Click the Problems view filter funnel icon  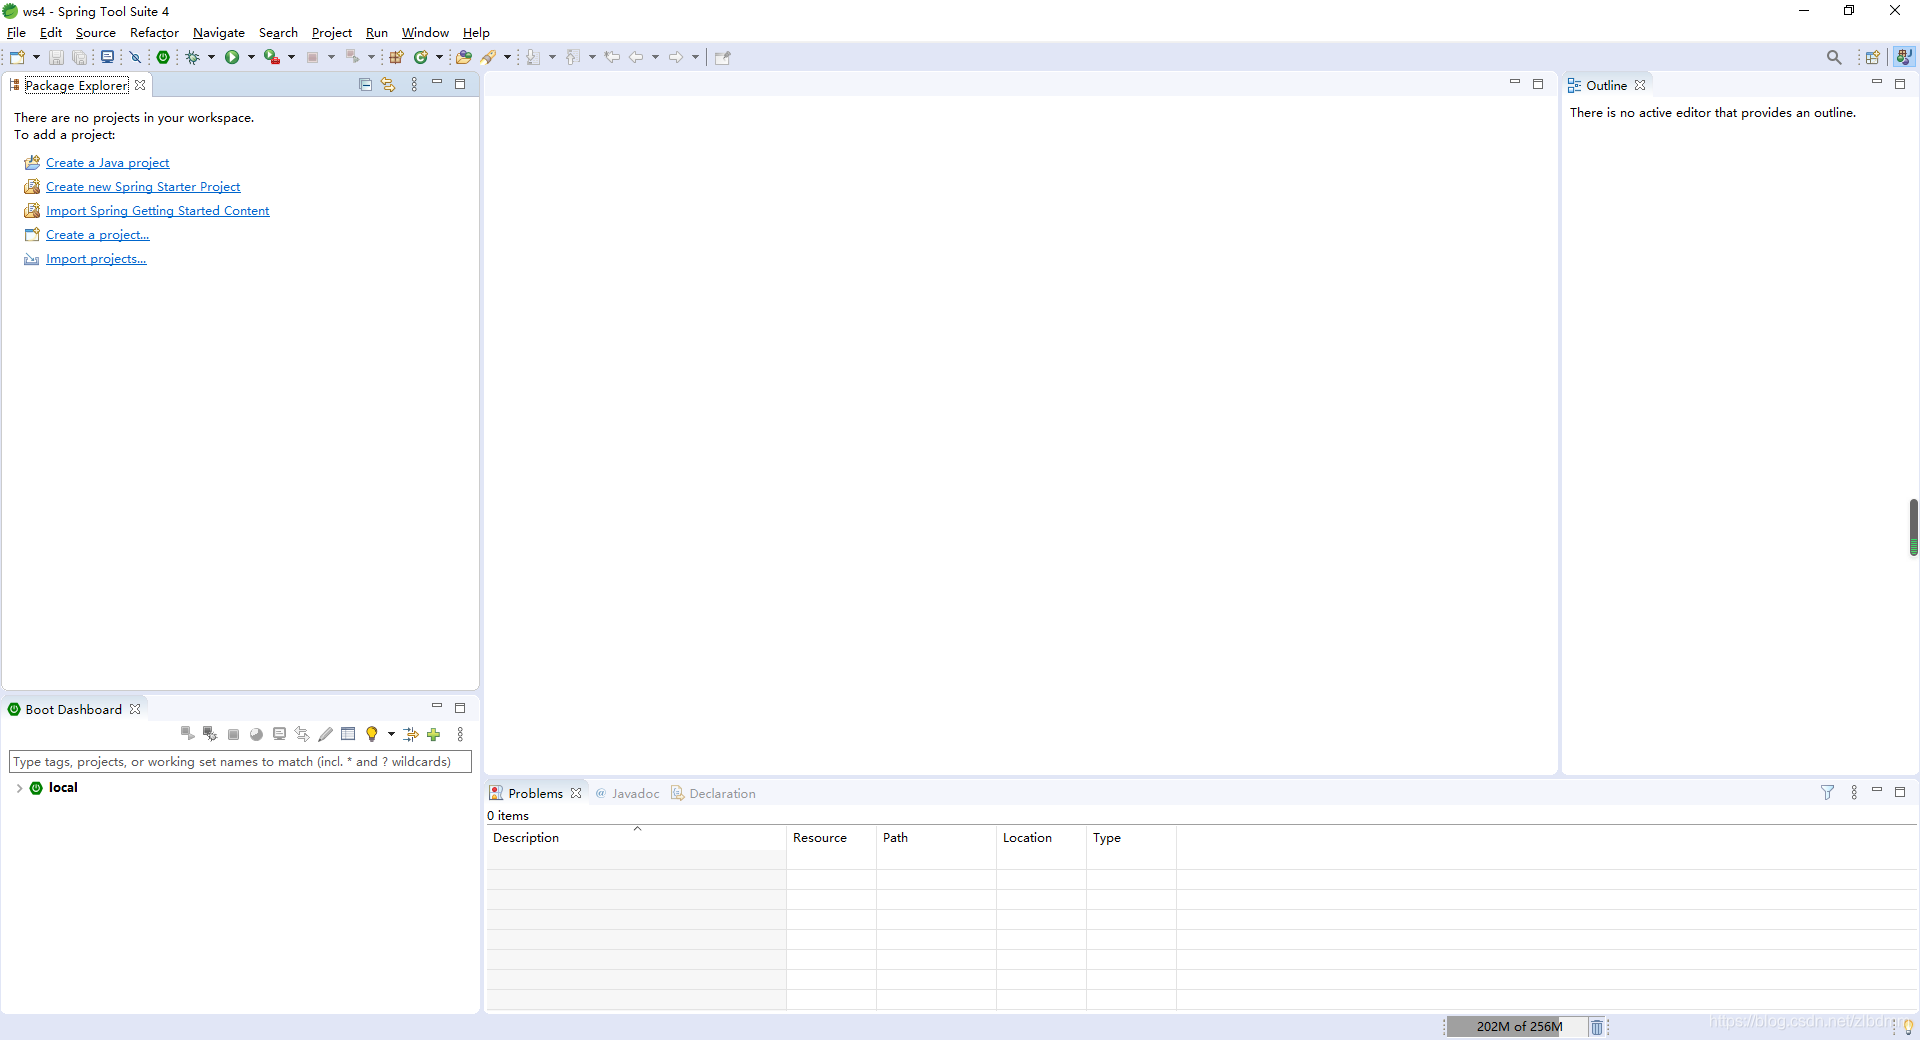(1827, 793)
